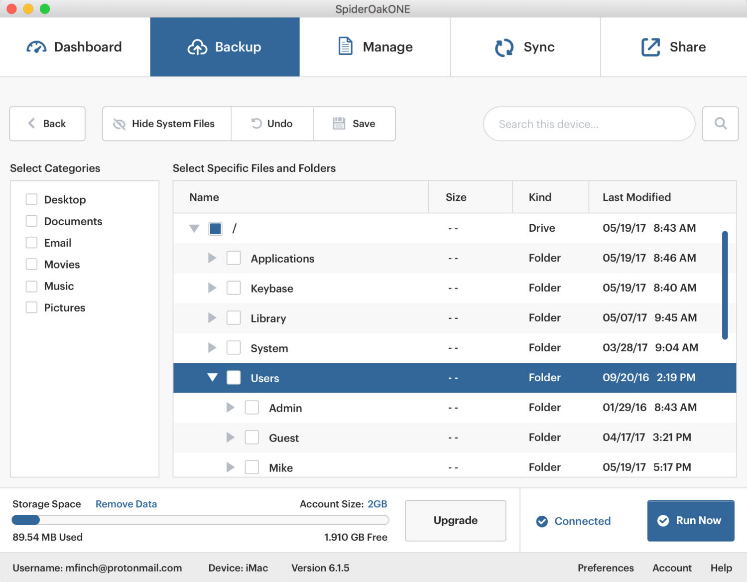Sort by the Kind column header
747x582 pixels.
coord(551,197)
